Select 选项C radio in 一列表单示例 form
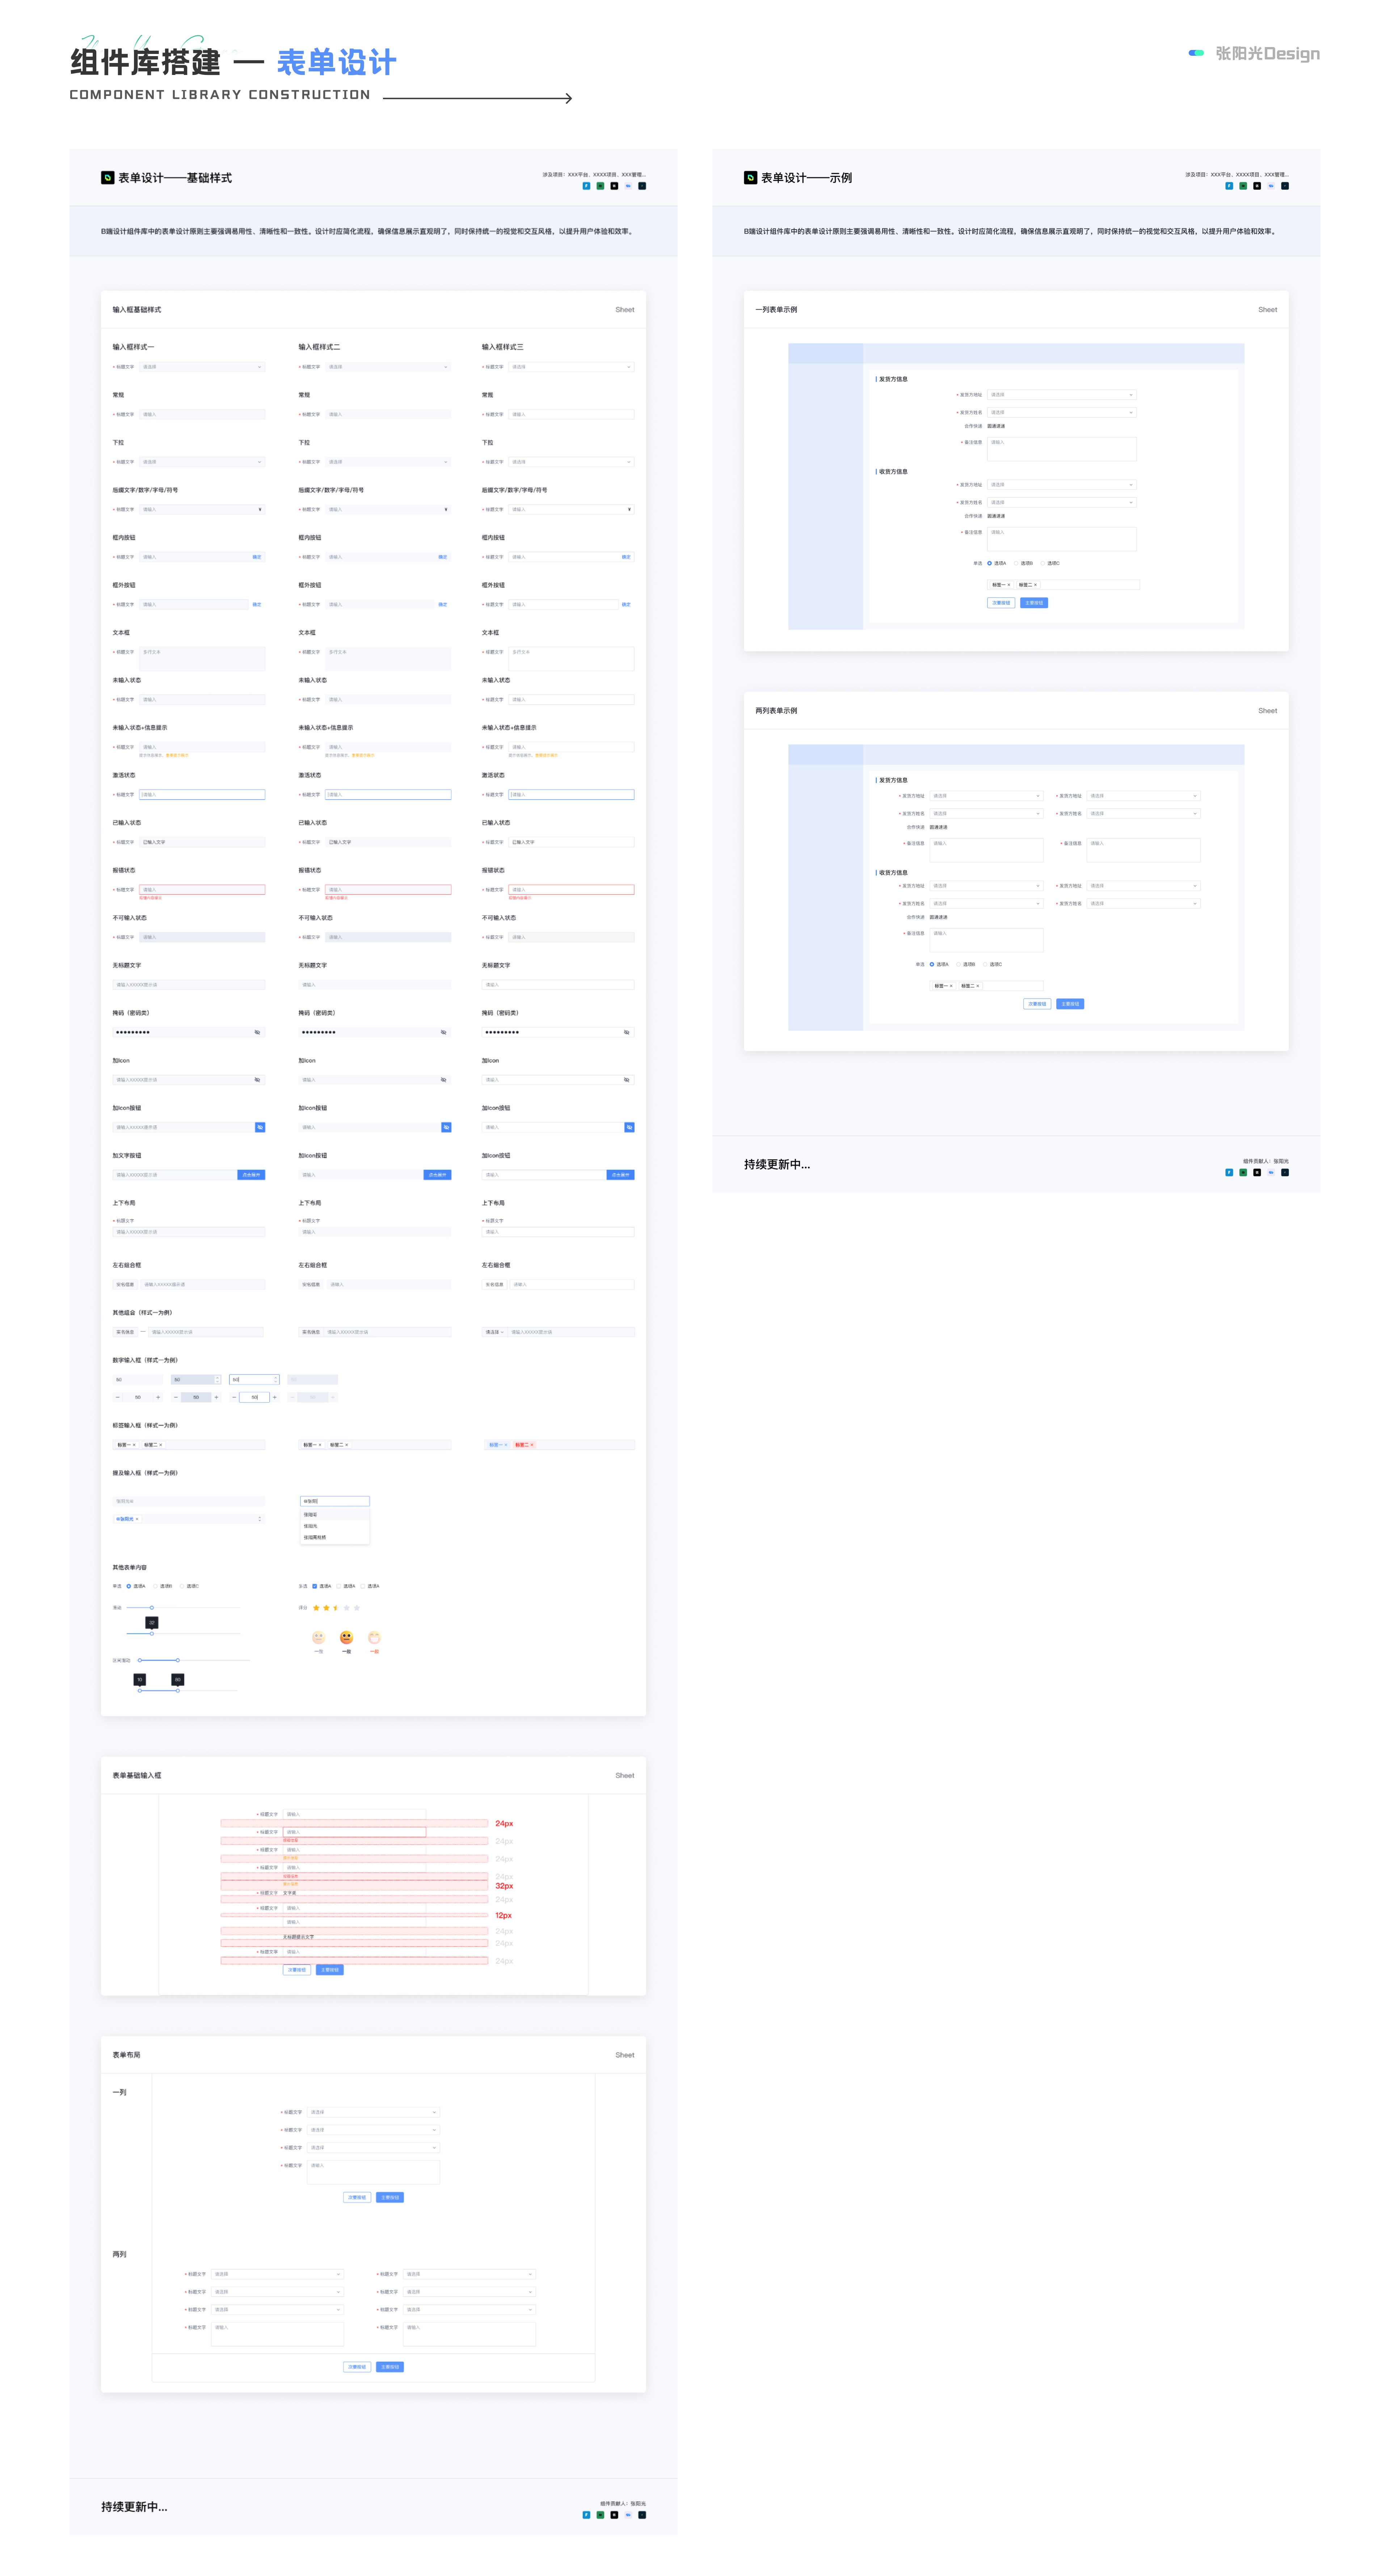The image size is (1390, 2576). pyautogui.click(x=1042, y=563)
